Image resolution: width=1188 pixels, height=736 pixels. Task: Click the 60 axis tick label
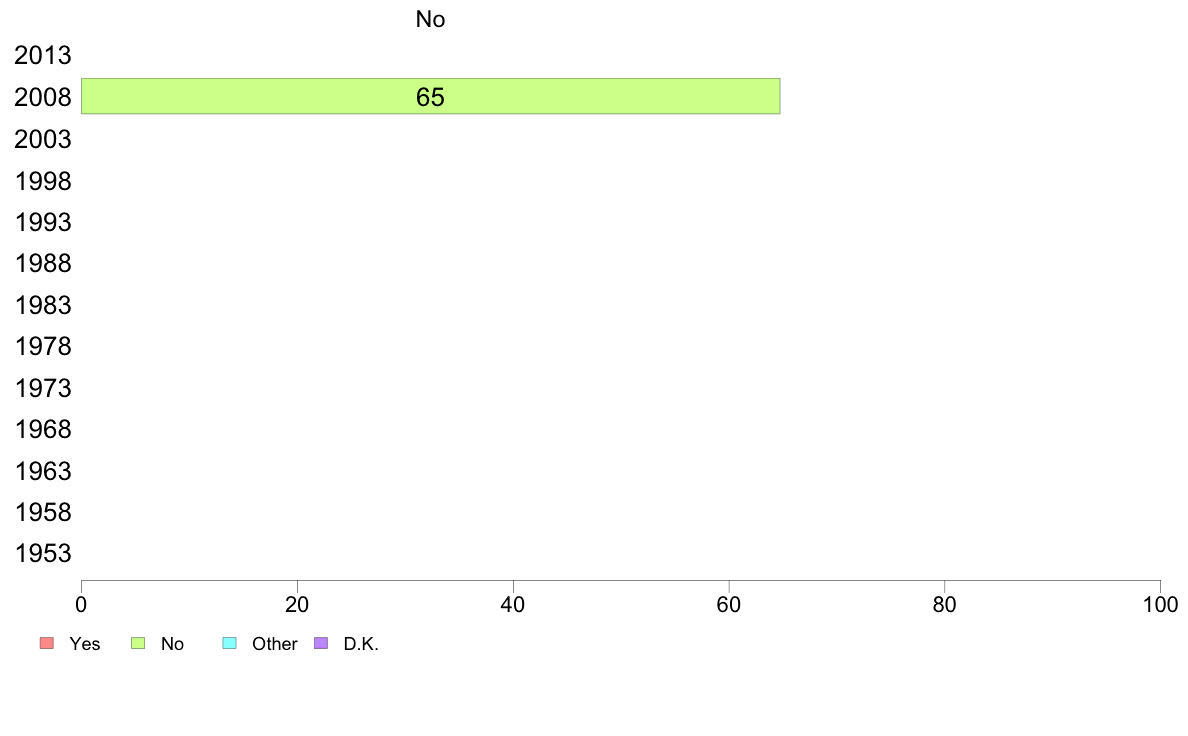[729, 604]
